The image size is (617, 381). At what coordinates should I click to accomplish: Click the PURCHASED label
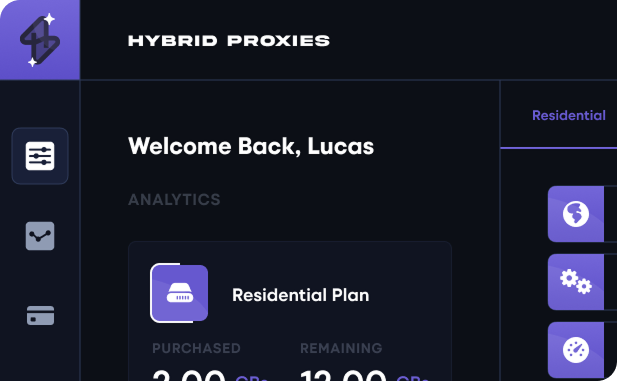coord(196,348)
